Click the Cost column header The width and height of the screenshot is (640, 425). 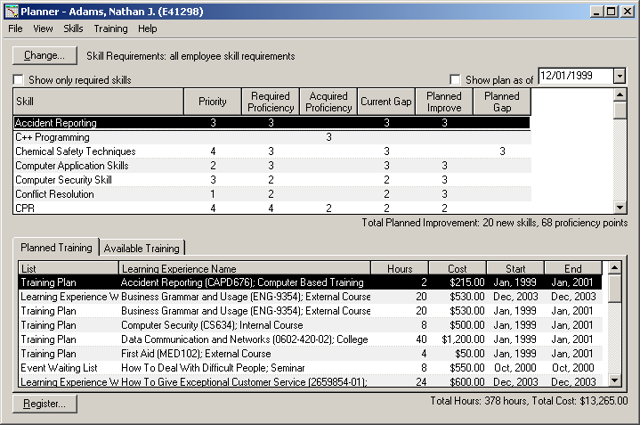[457, 268]
